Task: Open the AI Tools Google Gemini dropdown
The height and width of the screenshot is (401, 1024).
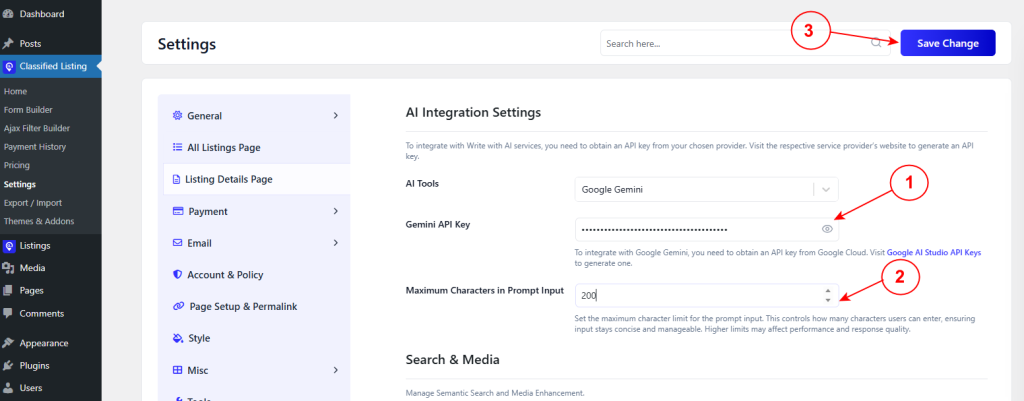Action: click(x=707, y=190)
